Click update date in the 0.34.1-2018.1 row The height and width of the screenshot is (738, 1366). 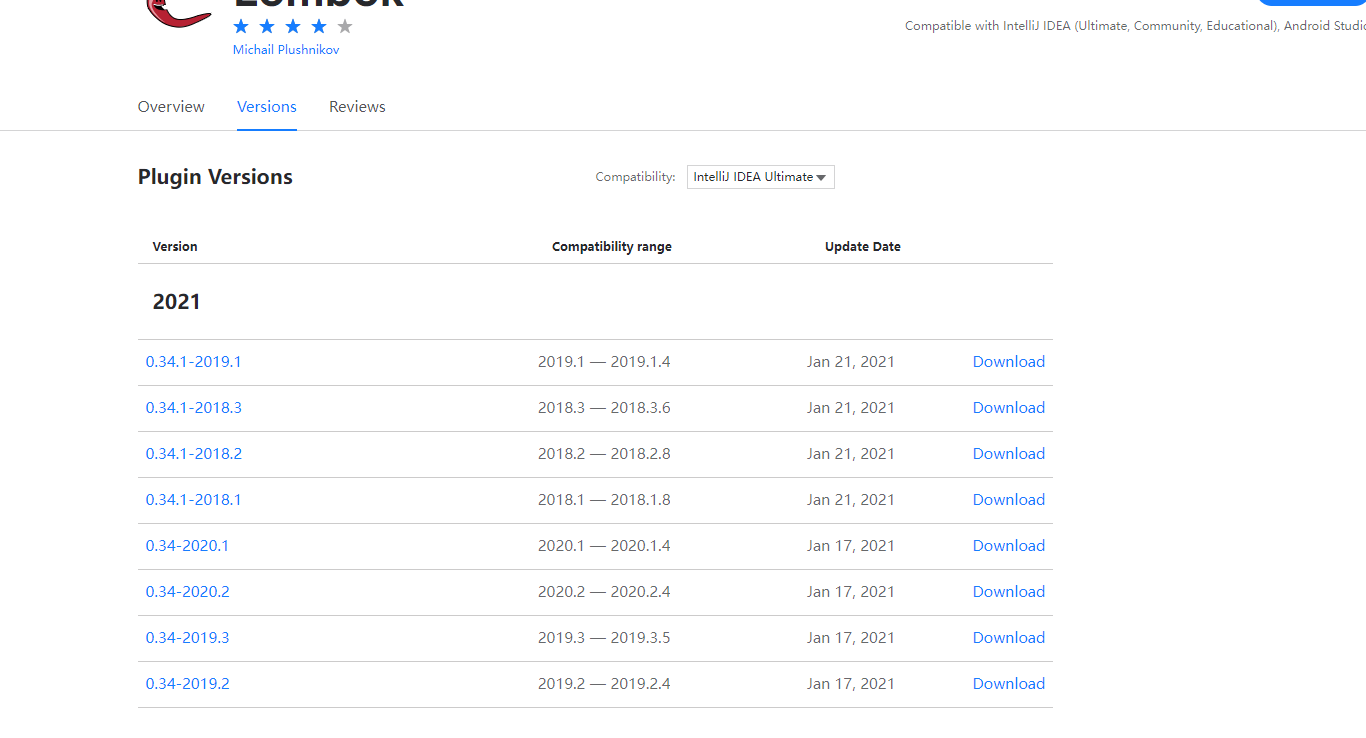tap(851, 500)
